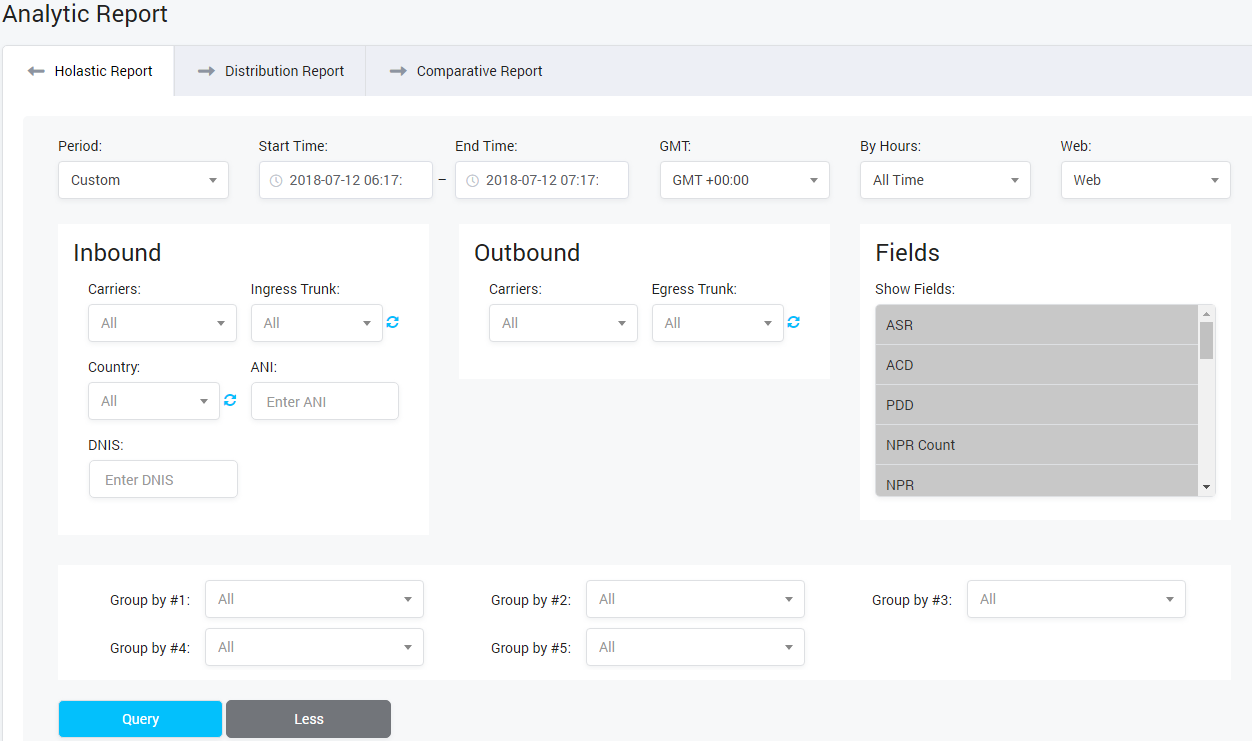Click the arrow icon on Comparative Report tab

(398, 70)
